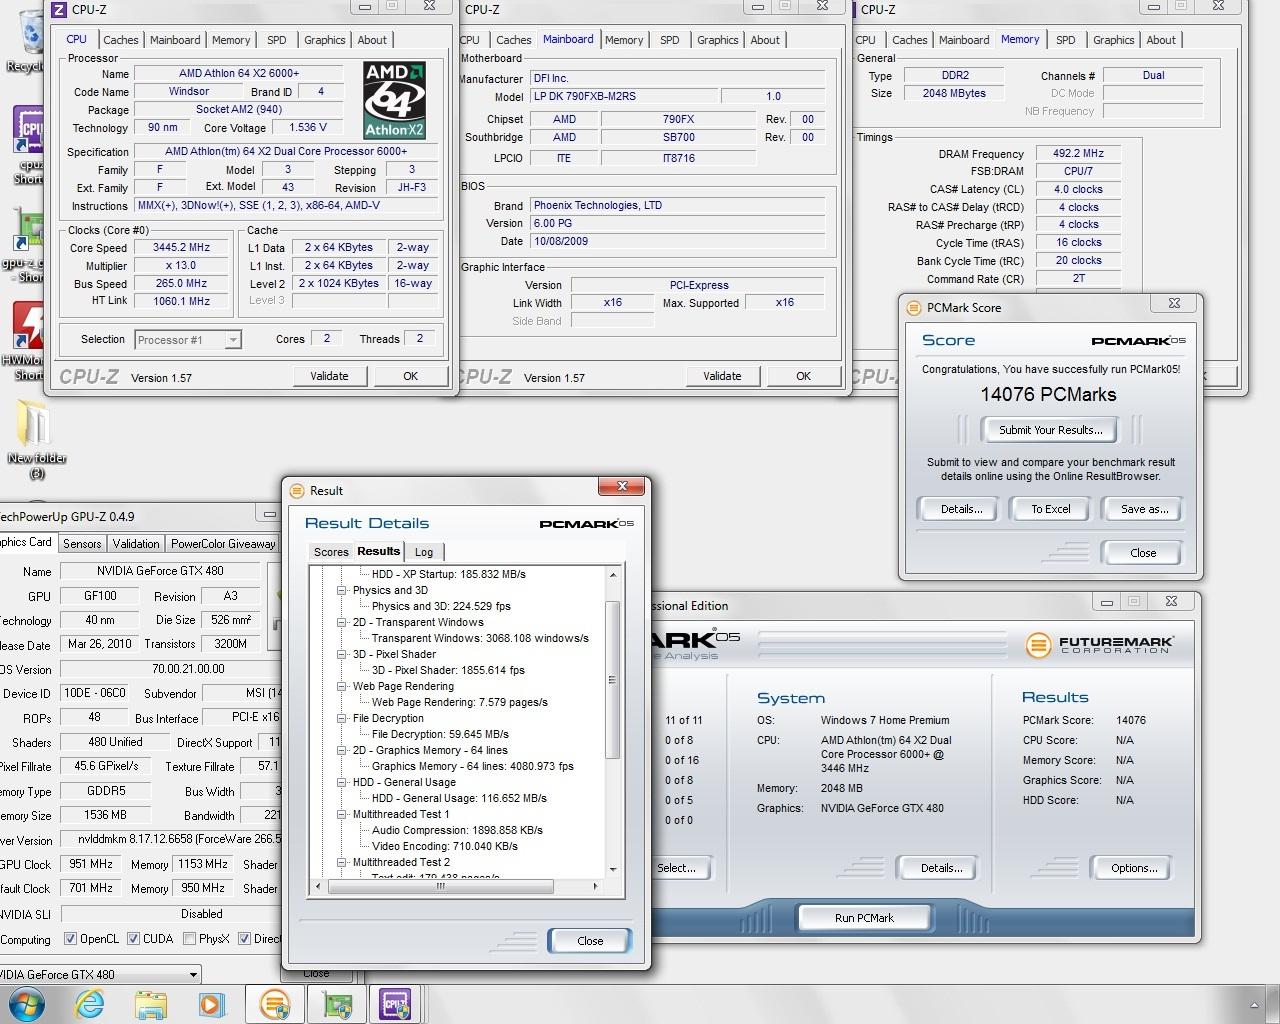The width and height of the screenshot is (1280, 1024).
Task: Click Save as... in PCMark Score dialog
Action: (x=1144, y=509)
